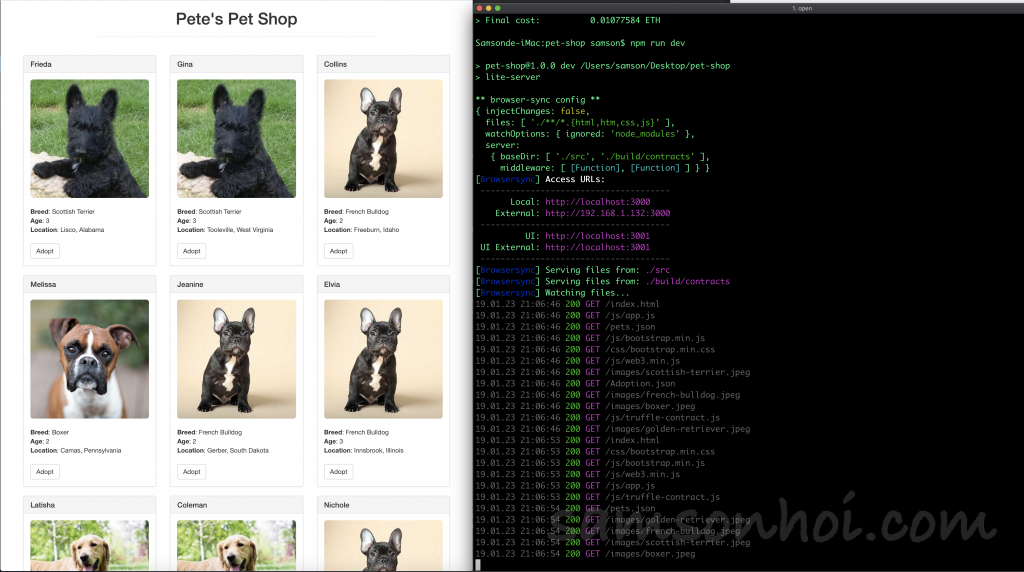Click last log line GET /images/boxer.jpeg
The width and height of the screenshot is (1024, 572).
pyautogui.click(x=585, y=554)
